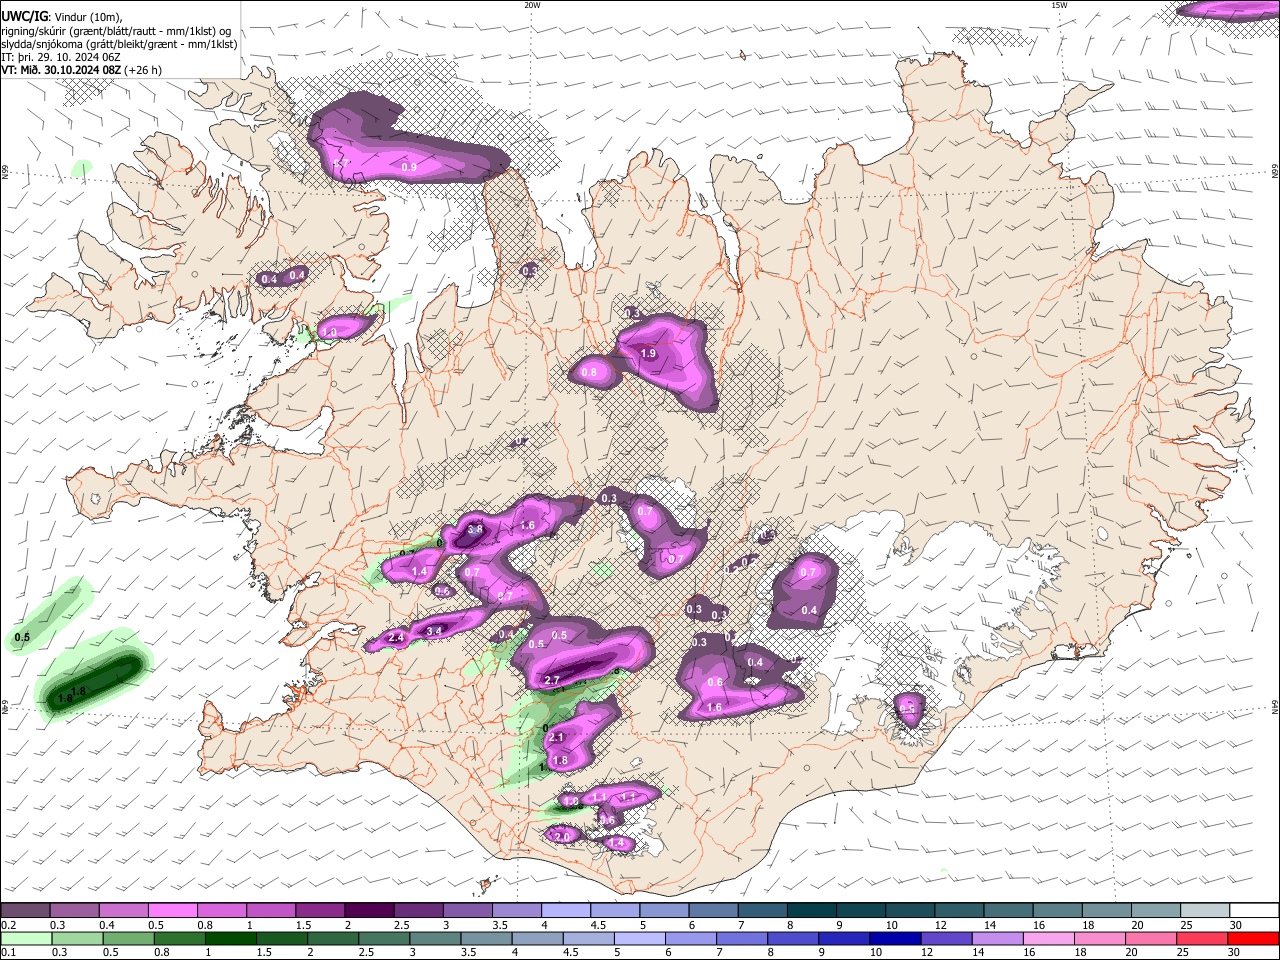Image resolution: width=1280 pixels, height=960 pixels.
Task: Pick top legend dark teal swatch labeled 8
Action: [812, 910]
